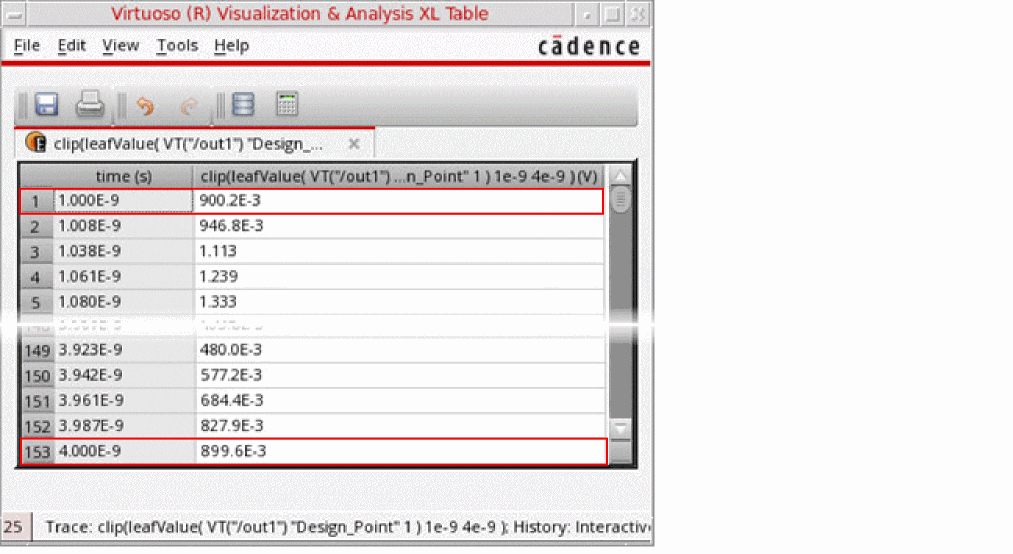Click the scrollbar down arrow
The width and height of the screenshot is (1013, 554).
click(x=620, y=428)
